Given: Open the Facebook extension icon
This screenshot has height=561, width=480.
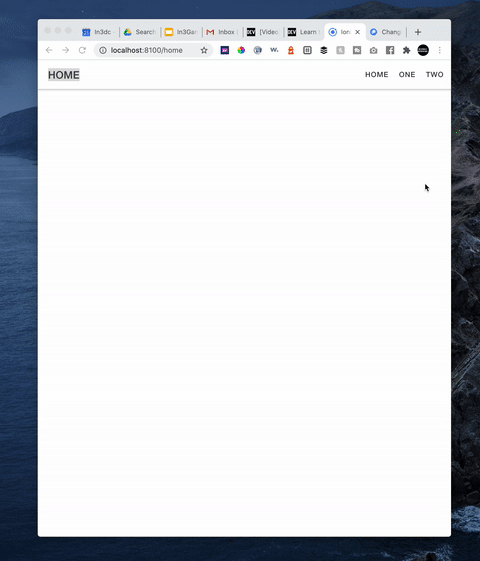Looking at the screenshot, I should point(390,50).
